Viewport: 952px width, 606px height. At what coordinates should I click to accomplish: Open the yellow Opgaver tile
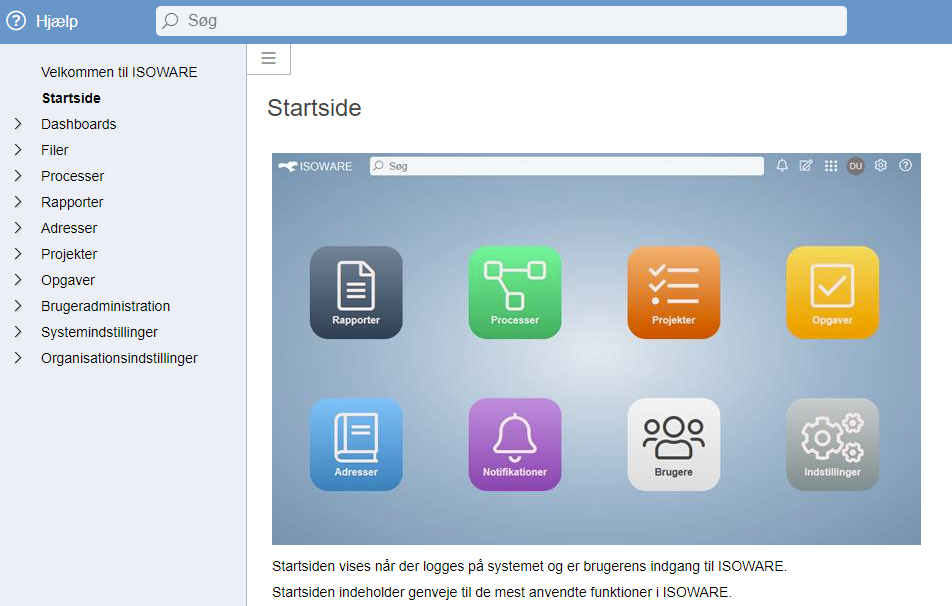click(832, 293)
